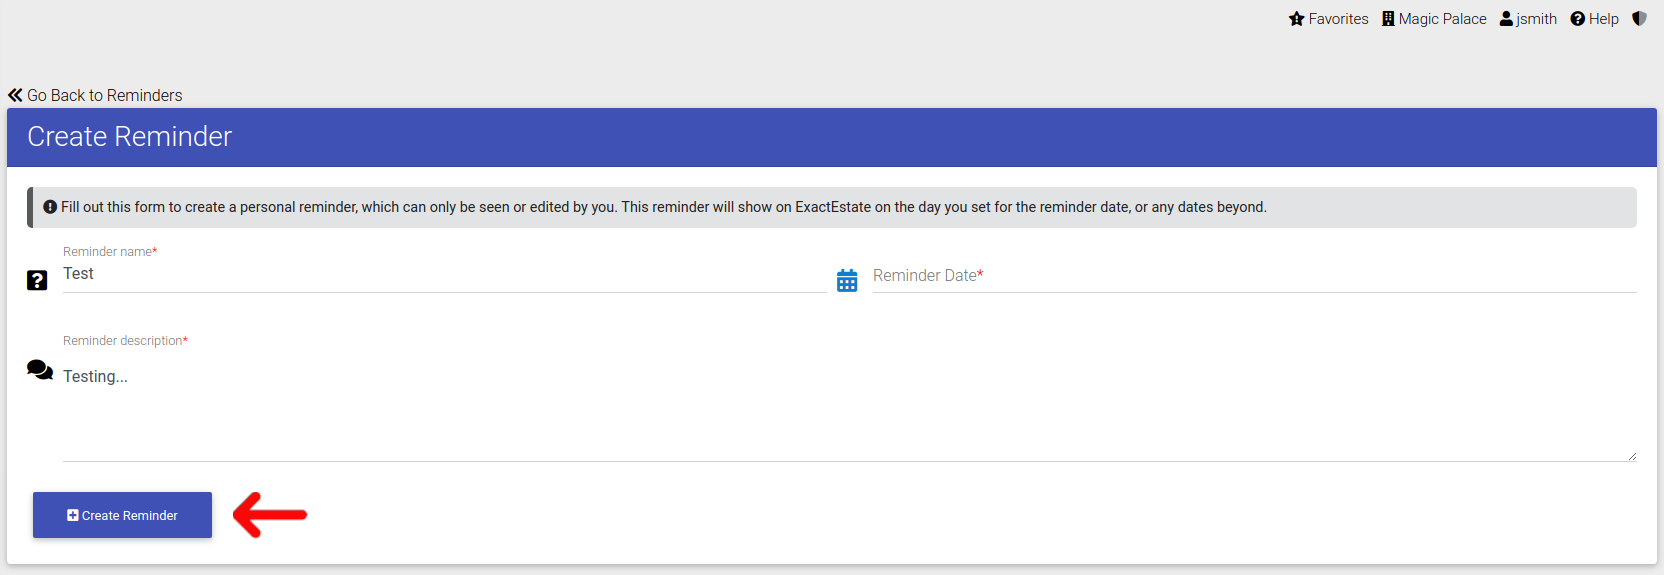Open the calendar date picker icon
Screen dimensions: 1664x575
click(x=847, y=281)
